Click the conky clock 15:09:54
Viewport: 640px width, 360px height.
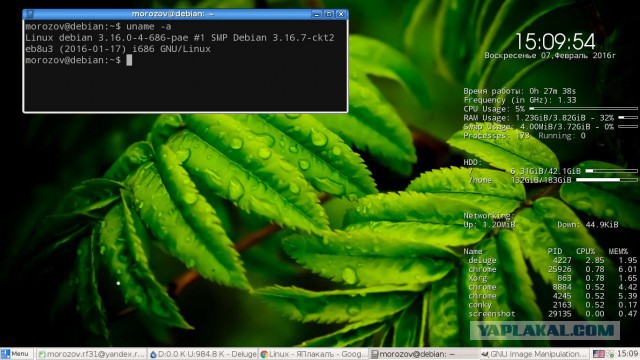556,42
